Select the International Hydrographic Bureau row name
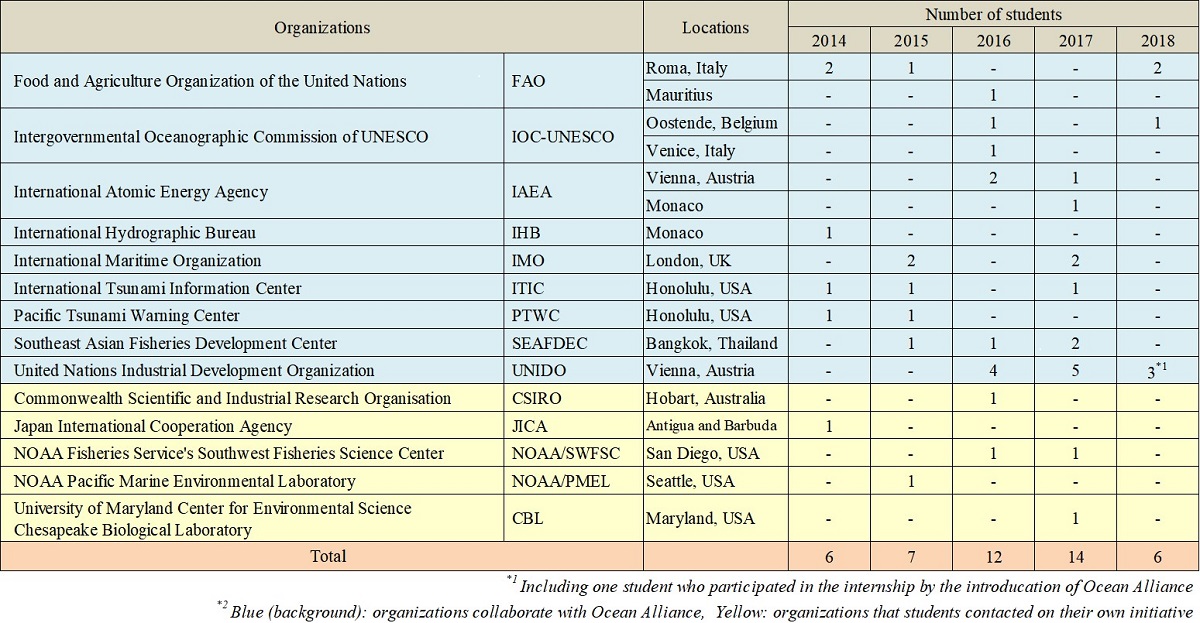The image size is (1200, 623). tap(135, 233)
